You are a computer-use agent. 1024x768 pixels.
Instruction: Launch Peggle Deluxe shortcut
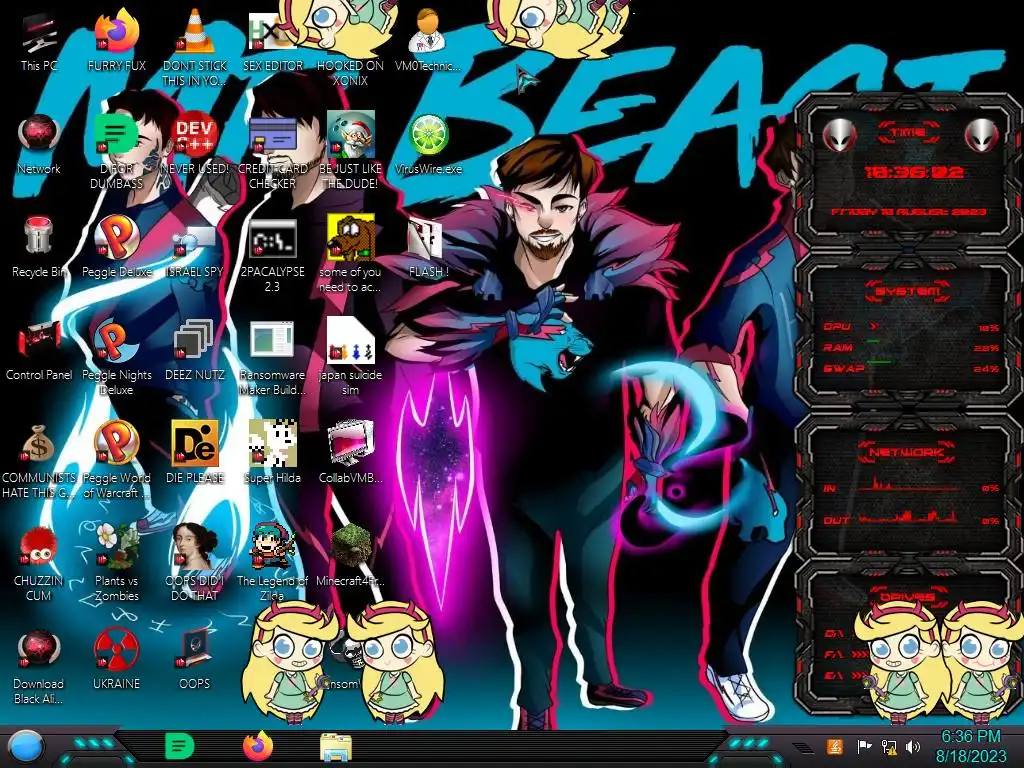(116, 248)
